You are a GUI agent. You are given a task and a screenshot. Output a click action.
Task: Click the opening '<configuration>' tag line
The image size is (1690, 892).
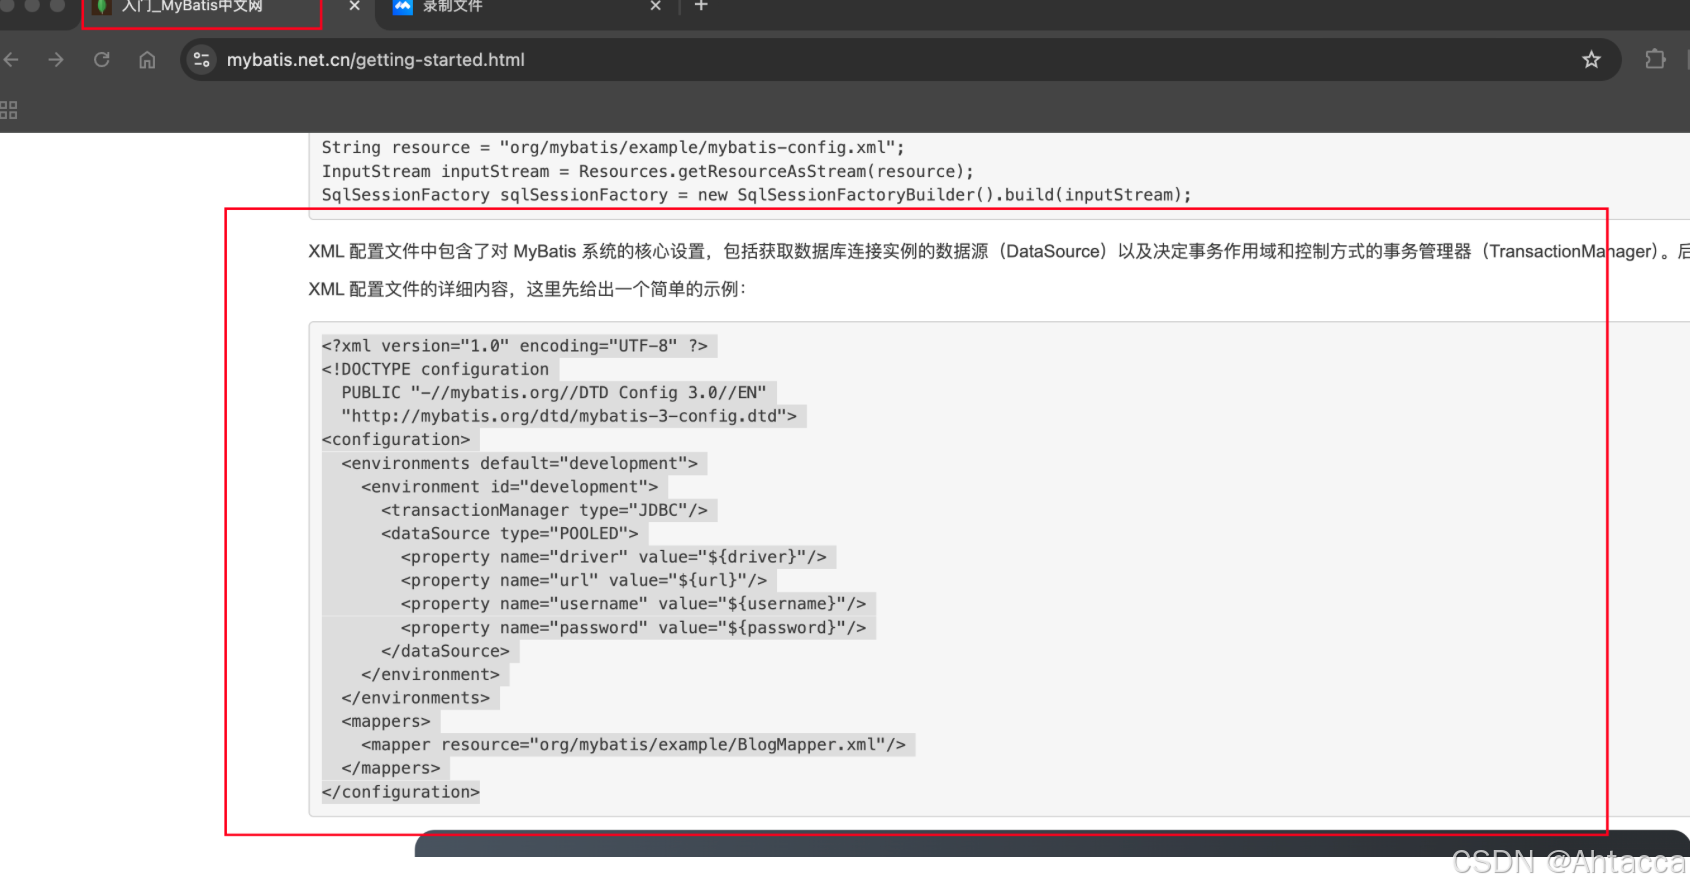pyautogui.click(x=396, y=440)
